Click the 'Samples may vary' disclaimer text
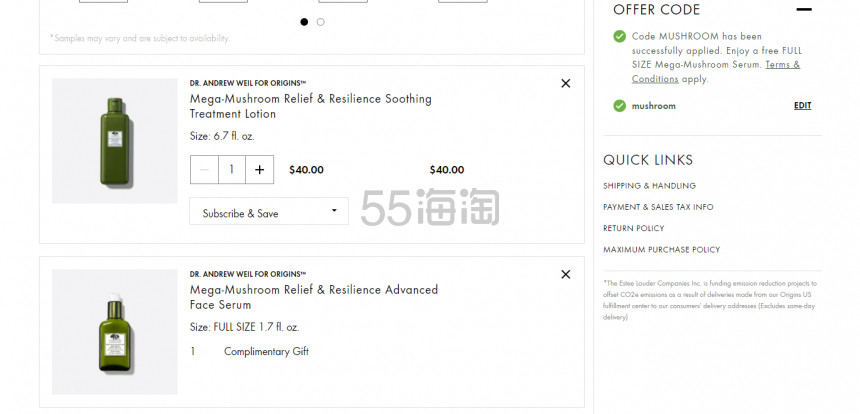This screenshot has width=860, height=414. pyautogui.click(x=139, y=38)
